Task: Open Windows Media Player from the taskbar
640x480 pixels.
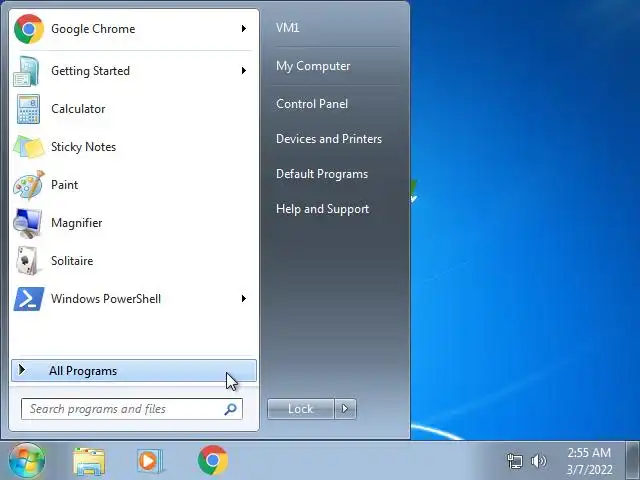Action: 149,461
